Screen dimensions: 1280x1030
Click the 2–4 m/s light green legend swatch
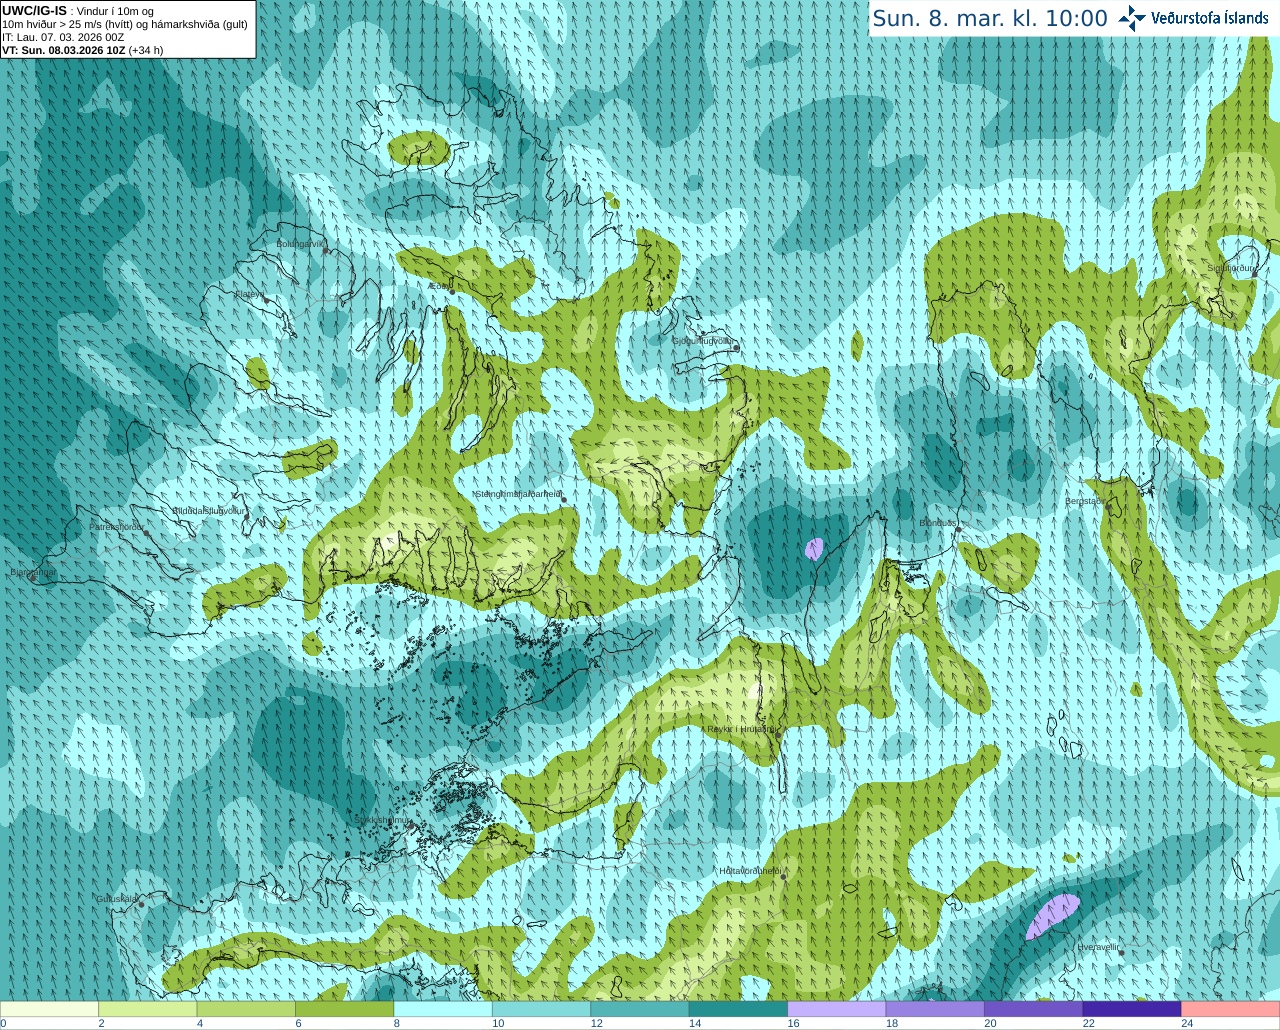click(x=148, y=1009)
